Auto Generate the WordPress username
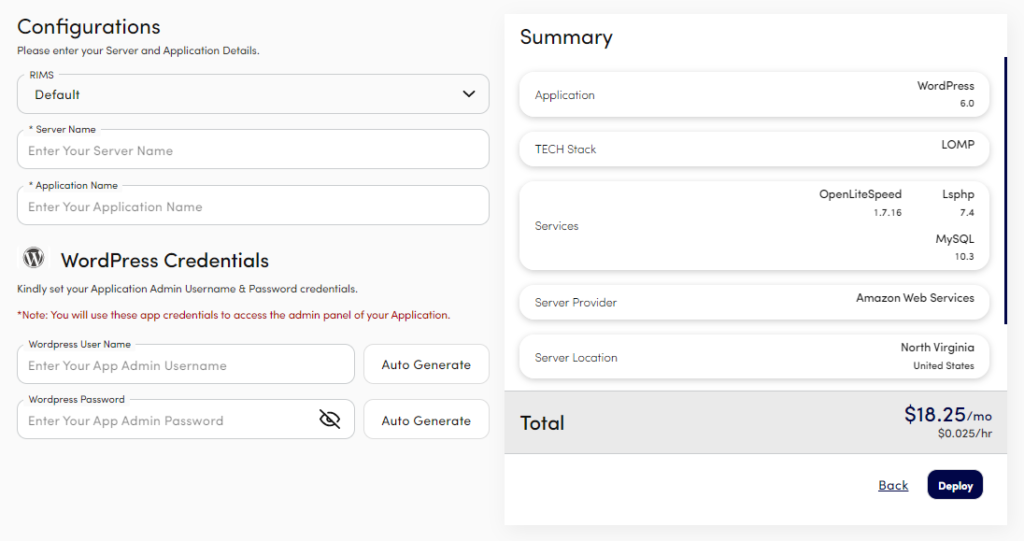This screenshot has width=1024, height=541. pyautogui.click(x=426, y=365)
